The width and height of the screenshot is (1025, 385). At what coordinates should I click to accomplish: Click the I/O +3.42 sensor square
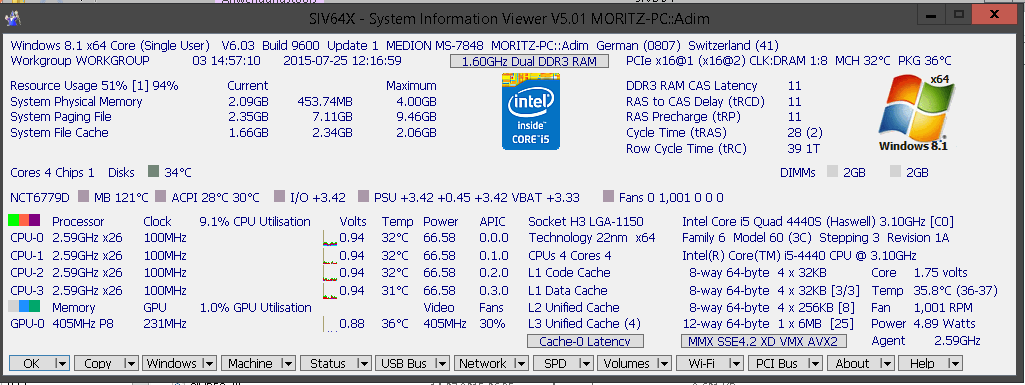pos(280,196)
